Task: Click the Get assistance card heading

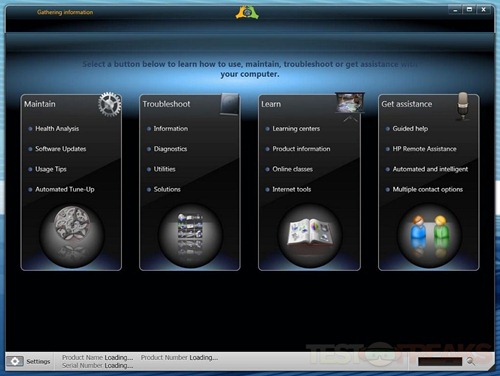Action: (407, 104)
